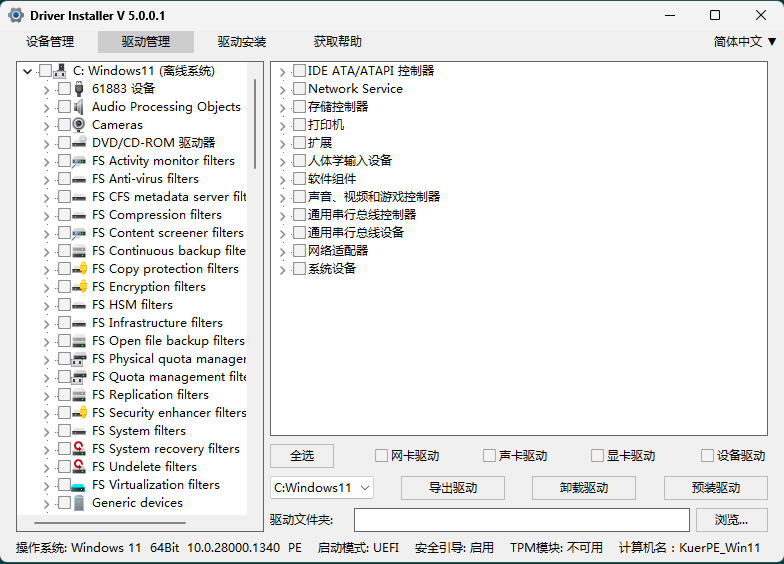The height and width of the screenshot is (564, 784).
Task: Click the 卸载驱动 button
Action: pyautogui.click(x=584, y=488)
